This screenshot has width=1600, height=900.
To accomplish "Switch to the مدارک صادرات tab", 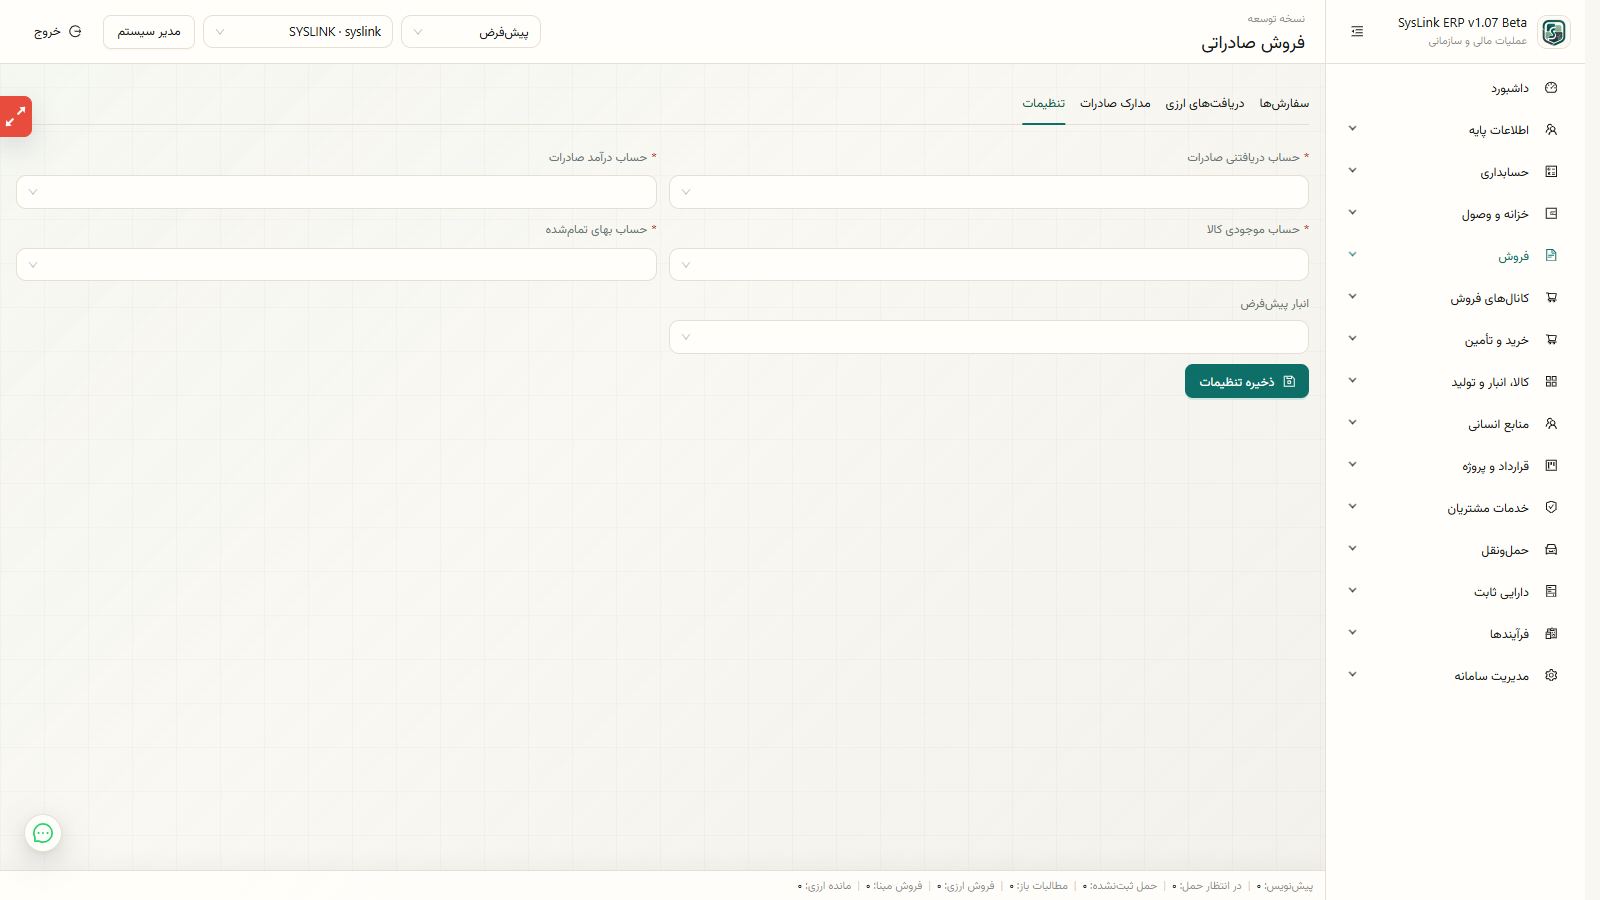I will pos(1115,104).
